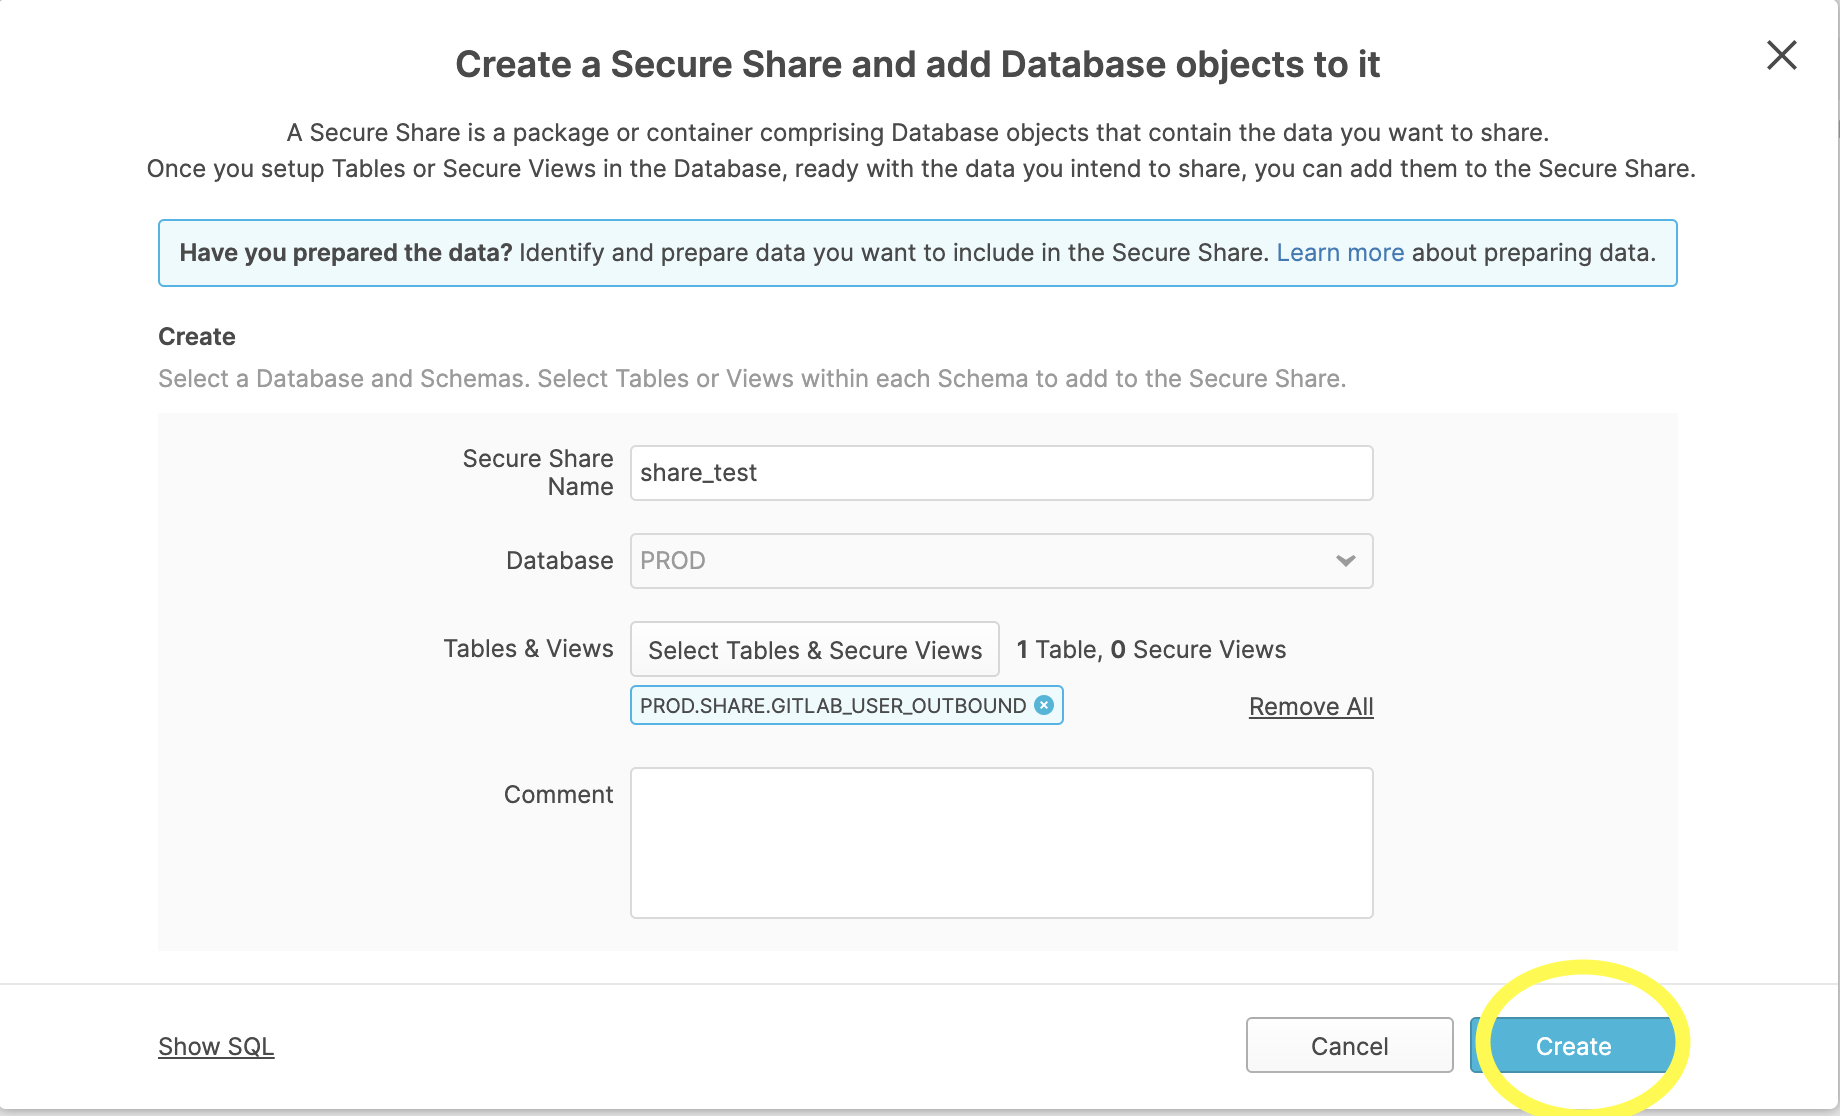This screenshot has width=1840, height=1116.
Task: Click inside the Comment text area
Action: 1000,842
